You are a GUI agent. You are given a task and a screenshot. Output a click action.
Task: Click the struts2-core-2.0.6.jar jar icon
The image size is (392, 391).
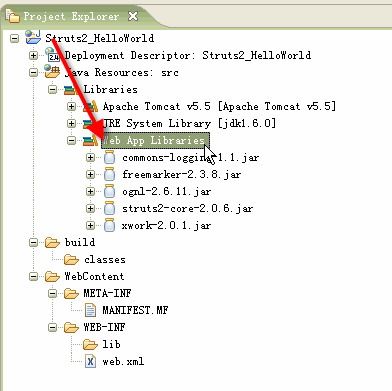click(109, 208)
